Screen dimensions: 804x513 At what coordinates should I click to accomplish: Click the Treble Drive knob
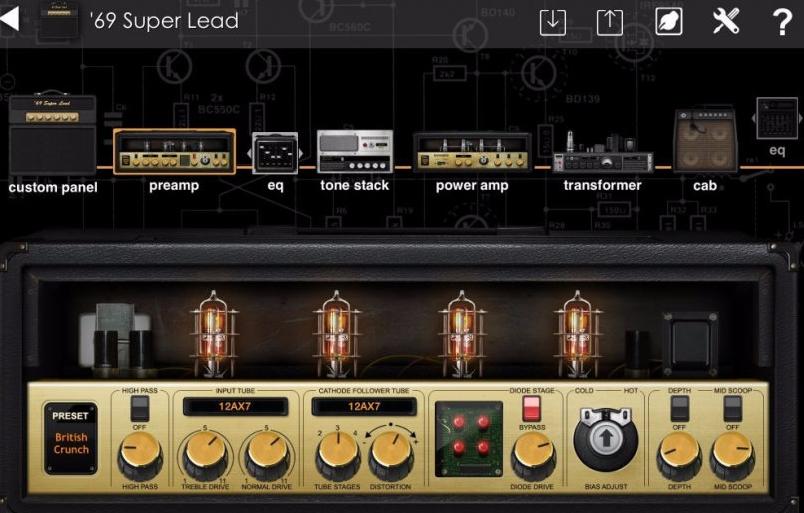[x=205, y=454]
